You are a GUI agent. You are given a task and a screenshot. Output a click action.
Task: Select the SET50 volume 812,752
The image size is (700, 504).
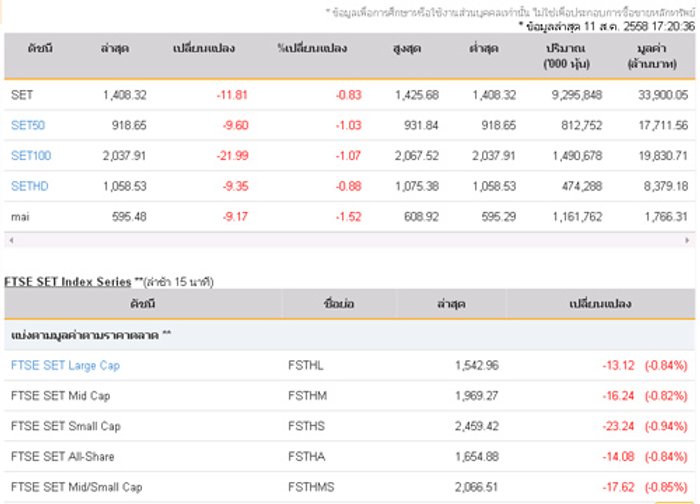582,125
